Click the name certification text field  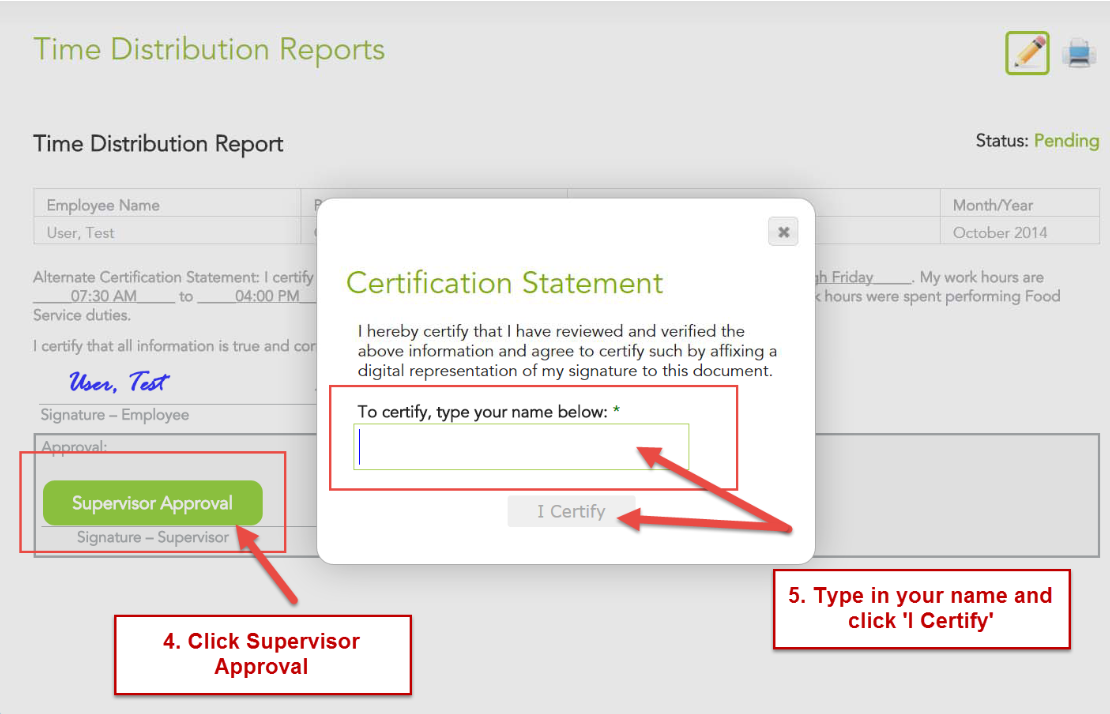521,447
